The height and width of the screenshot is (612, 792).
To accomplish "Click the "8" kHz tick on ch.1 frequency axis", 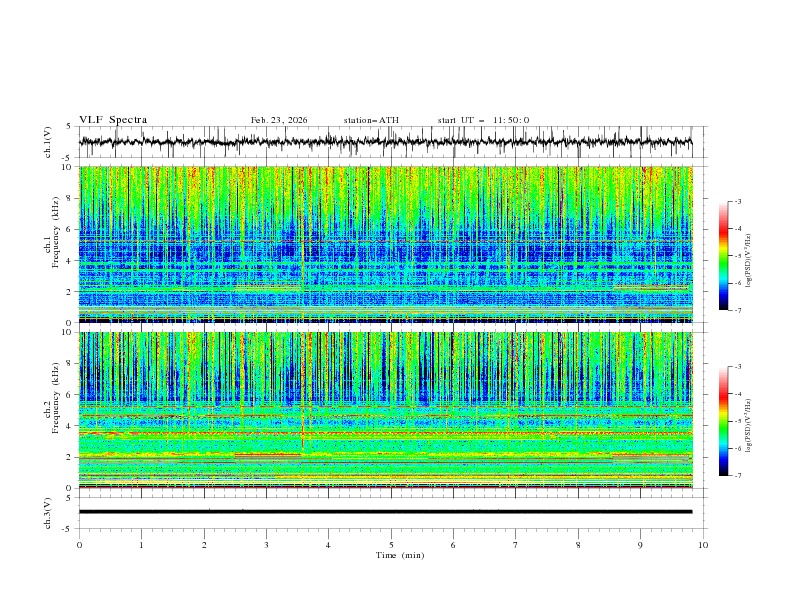I will [x=70, y=198].
